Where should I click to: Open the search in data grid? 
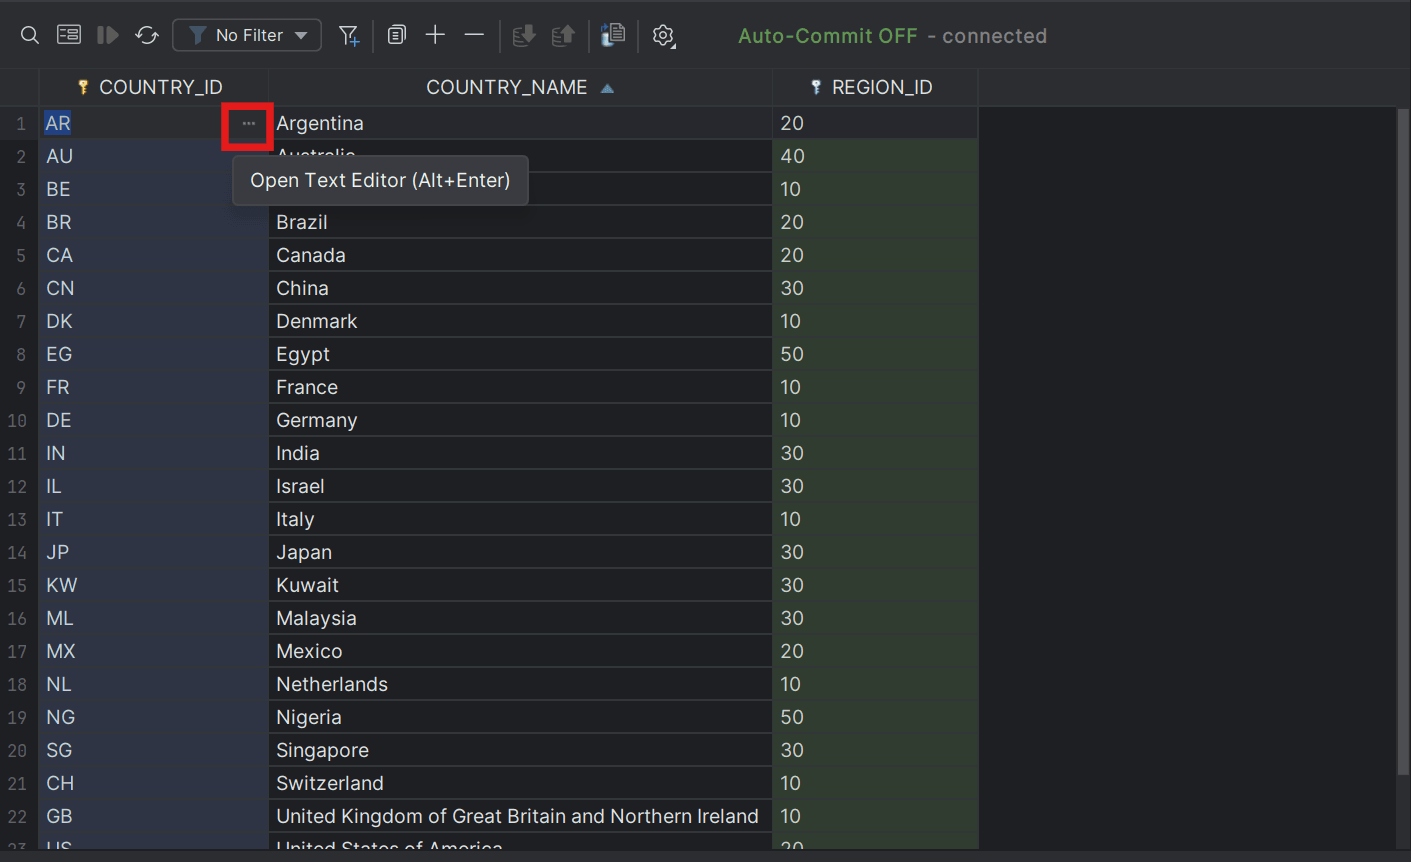30,34
